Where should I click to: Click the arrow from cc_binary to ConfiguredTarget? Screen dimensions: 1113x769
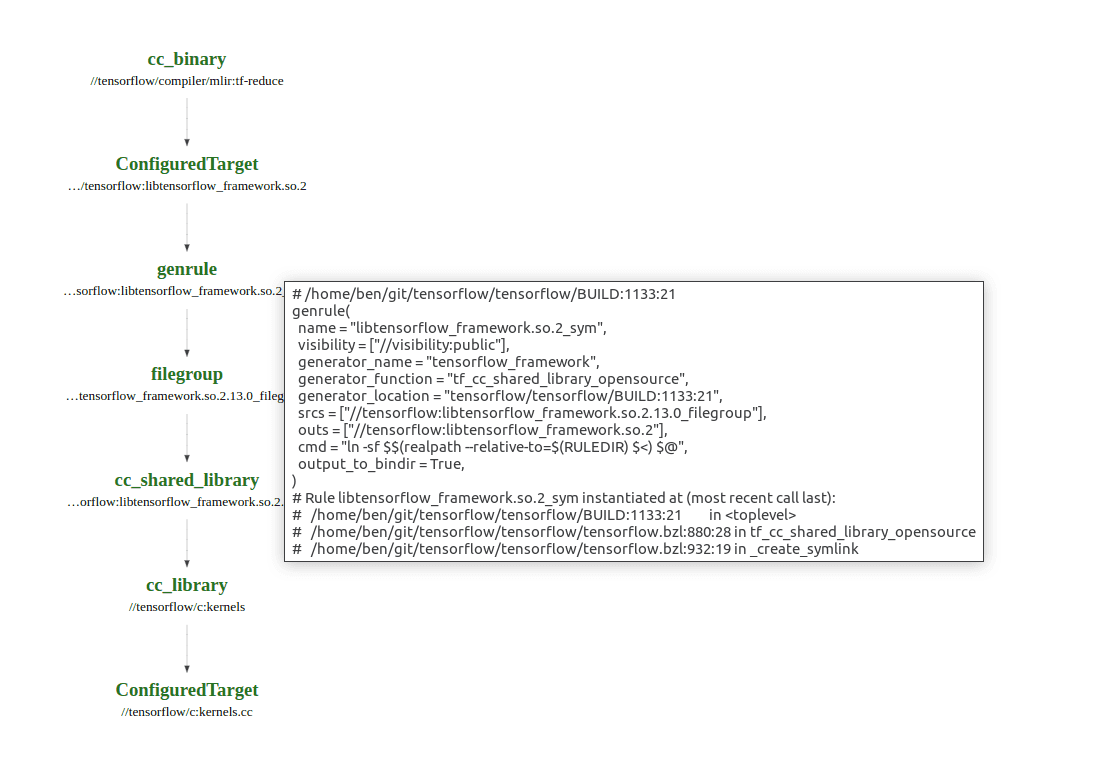point(187,123)
